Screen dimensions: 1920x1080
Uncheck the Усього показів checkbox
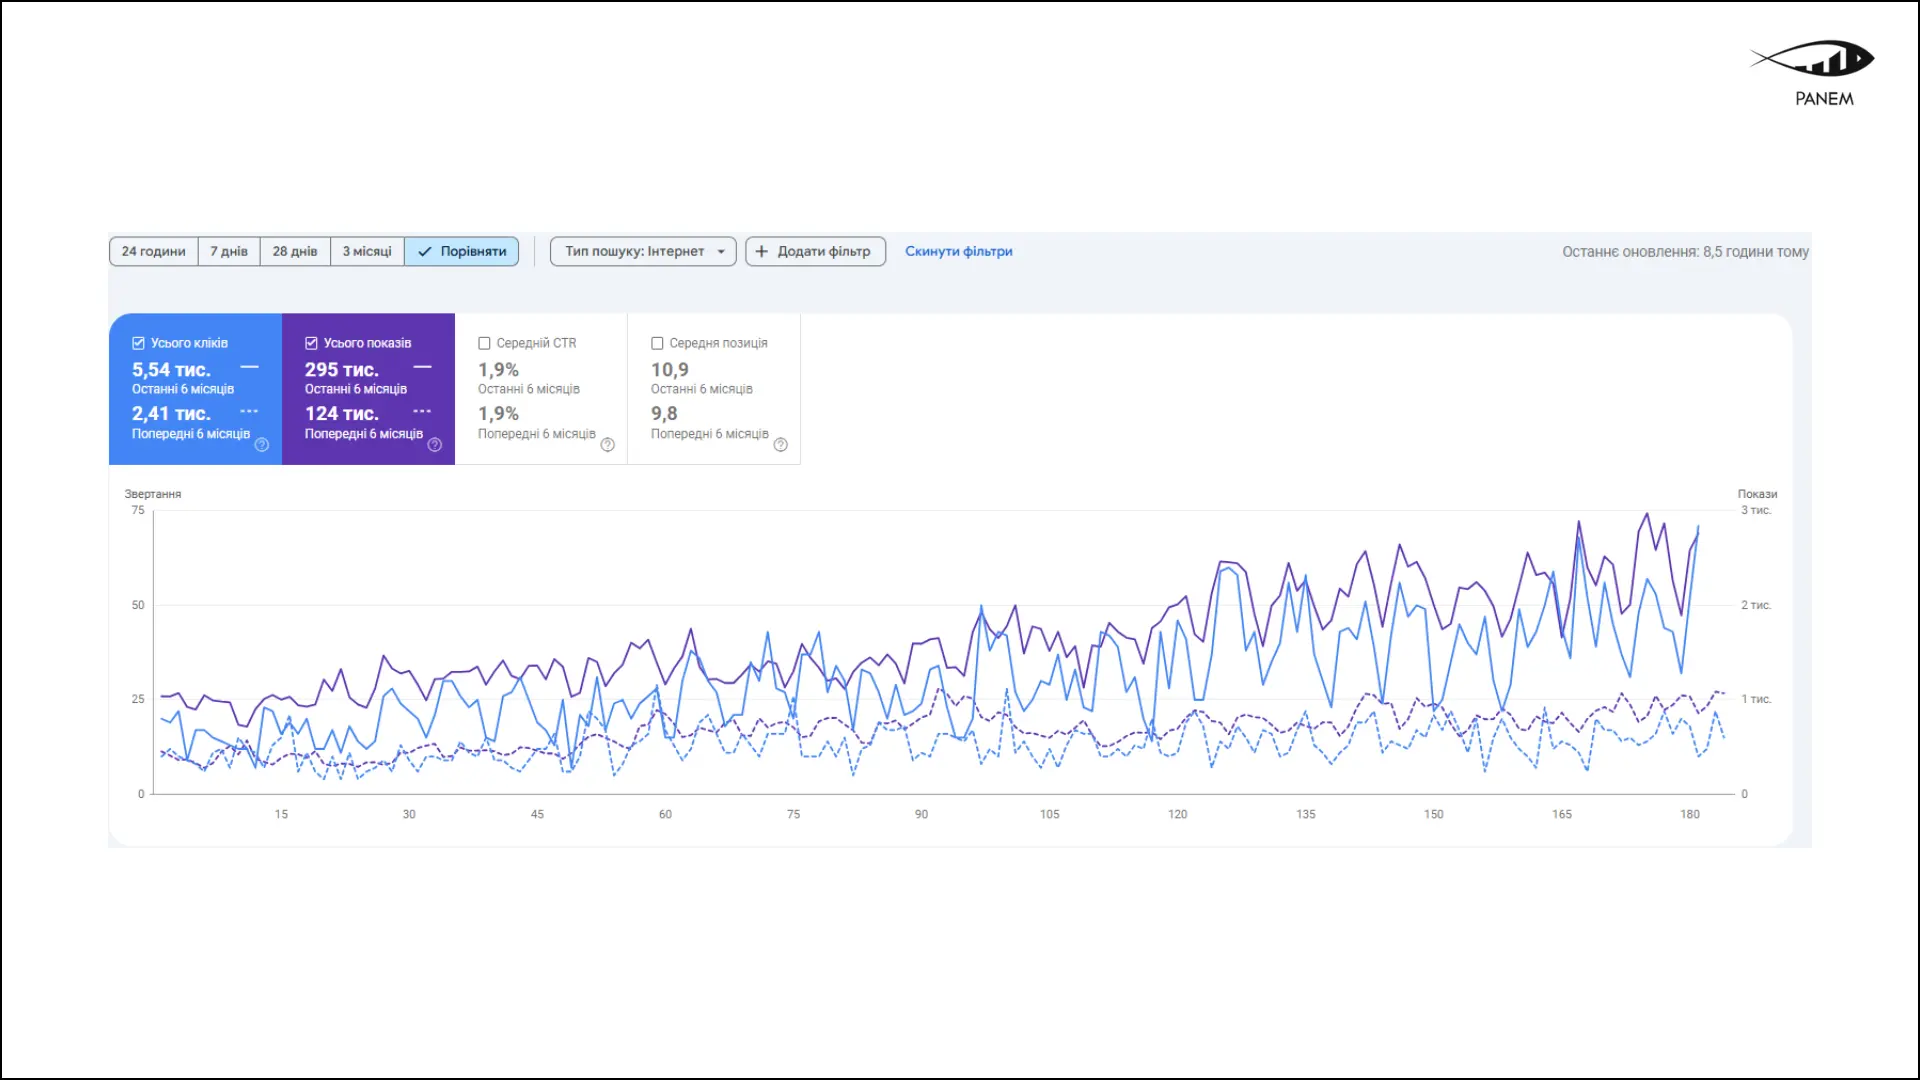point(312,343)
